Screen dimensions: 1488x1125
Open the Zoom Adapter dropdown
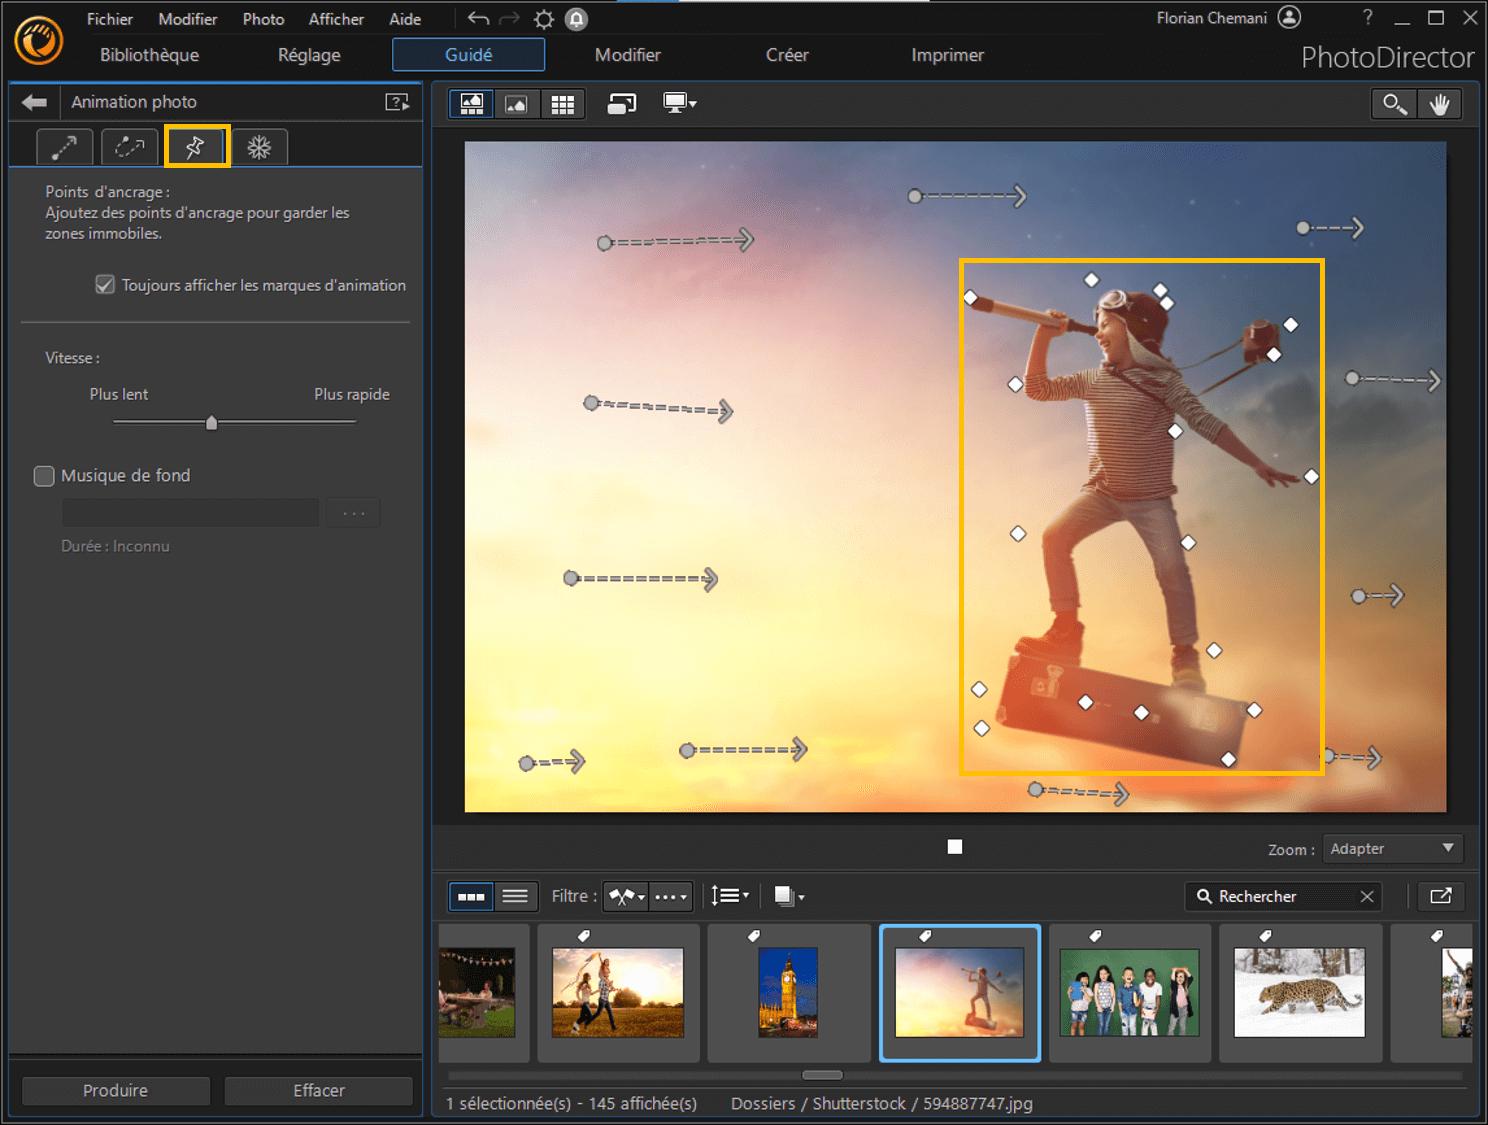tap(1392, 848)
